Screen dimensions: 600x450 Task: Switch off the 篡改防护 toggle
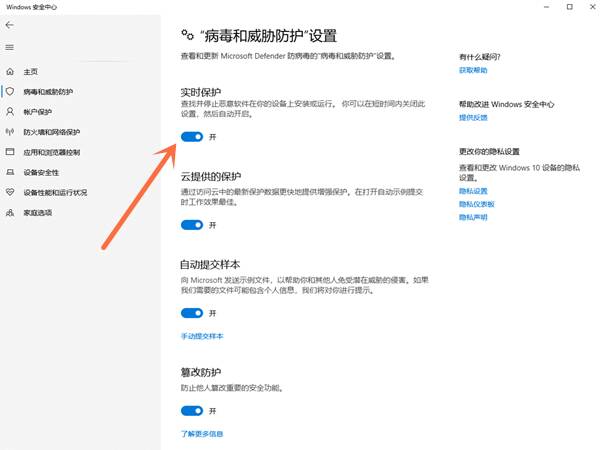pos(192,411)
